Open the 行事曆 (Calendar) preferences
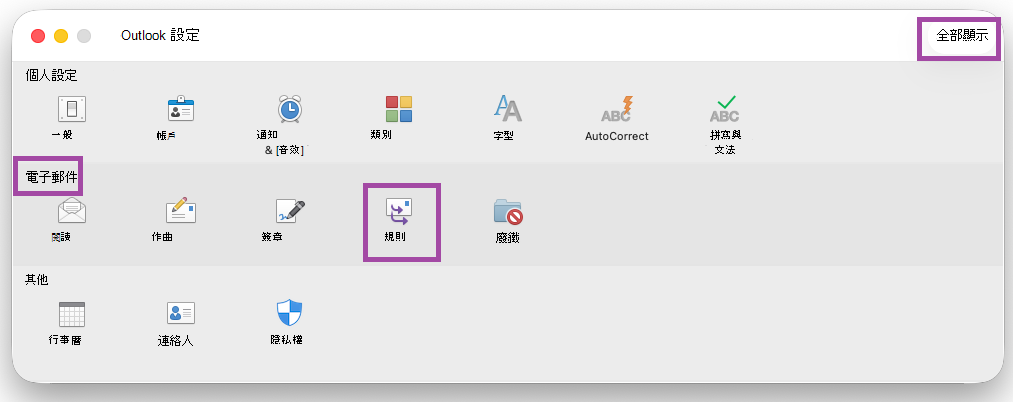 click(x=72, y=314)
